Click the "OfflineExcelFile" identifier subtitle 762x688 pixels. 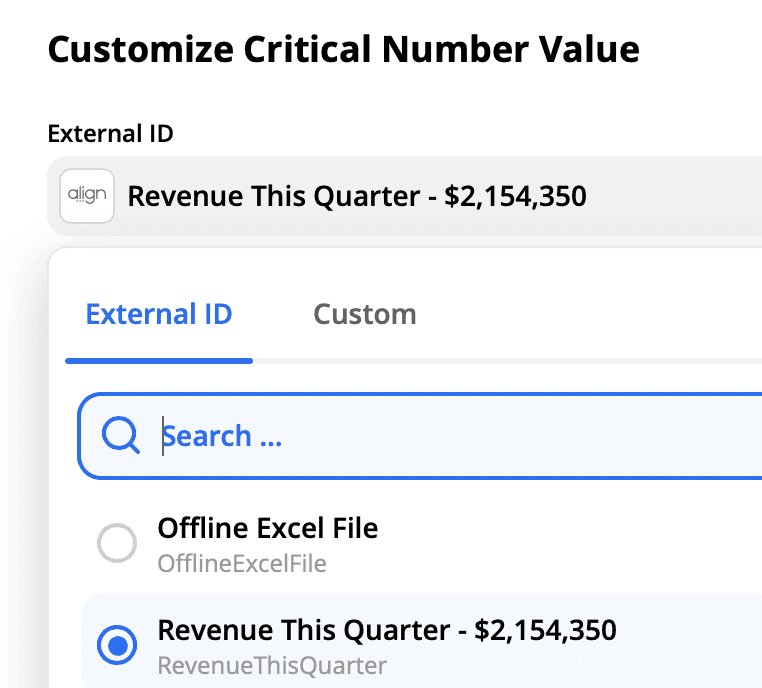tap(242, 564)
